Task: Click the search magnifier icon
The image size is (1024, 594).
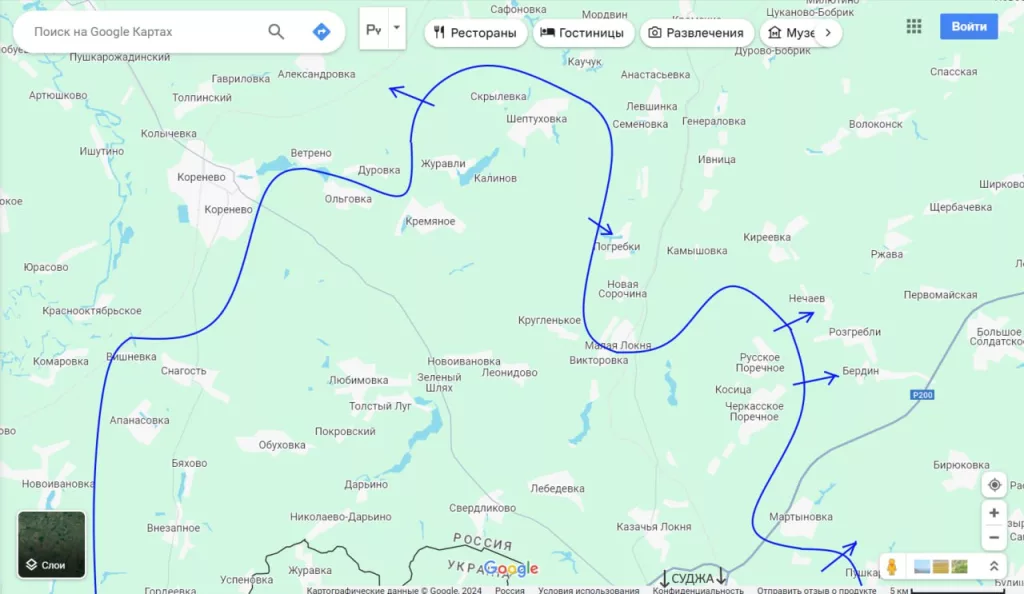Action: (276, 31)
